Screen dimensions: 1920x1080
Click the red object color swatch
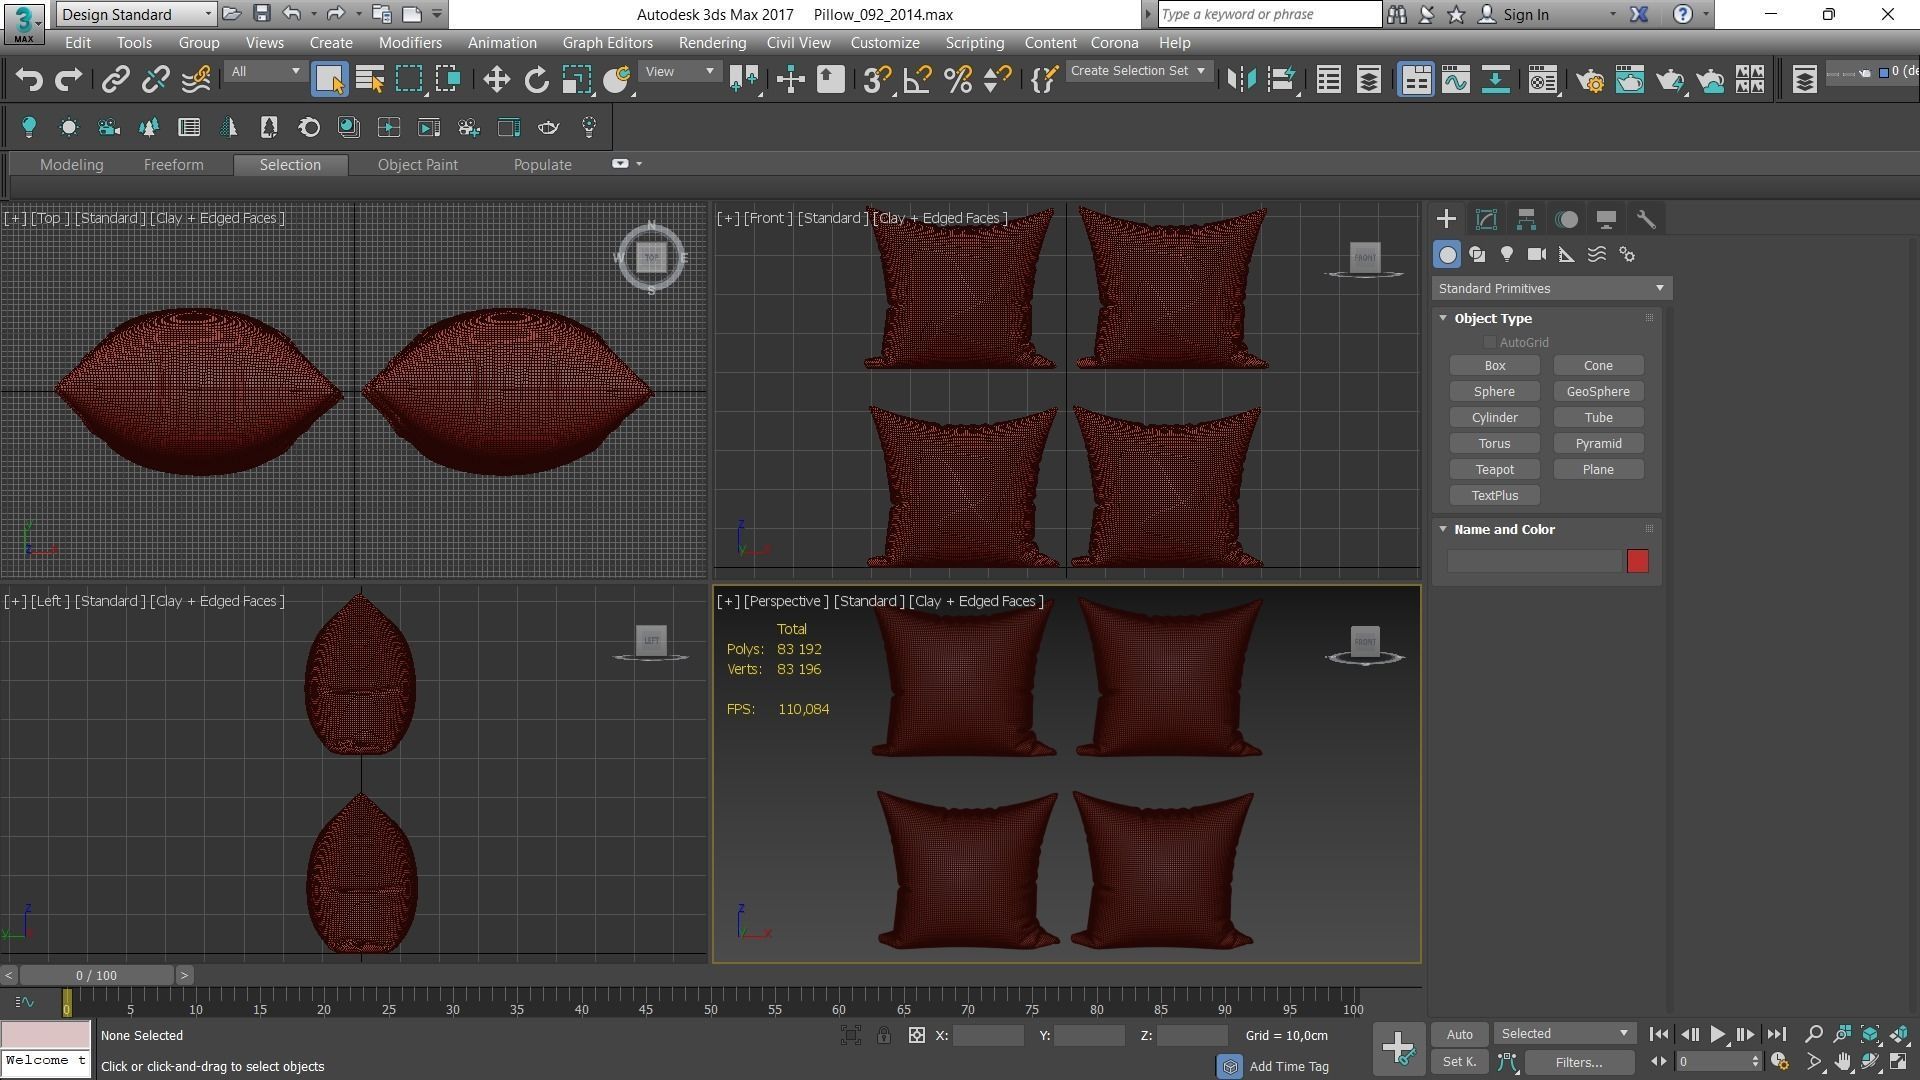coord(1637,561)
